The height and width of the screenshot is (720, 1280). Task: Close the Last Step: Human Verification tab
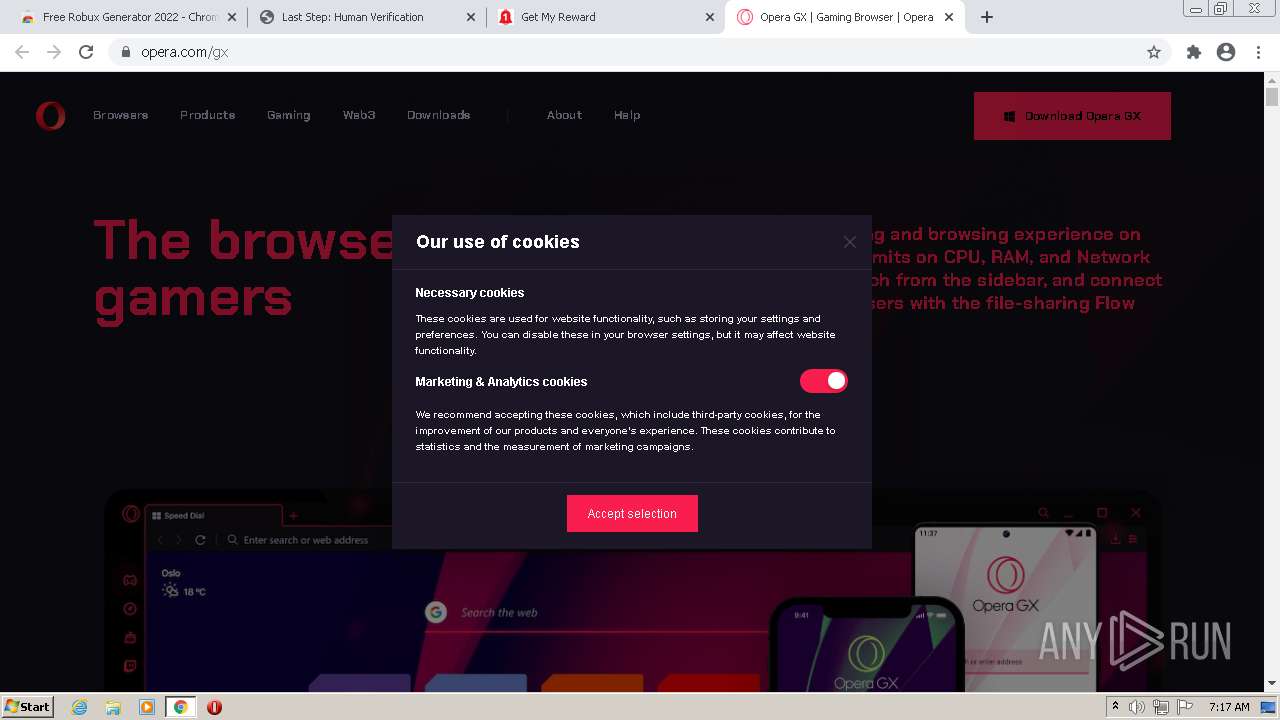click(470, 17)
